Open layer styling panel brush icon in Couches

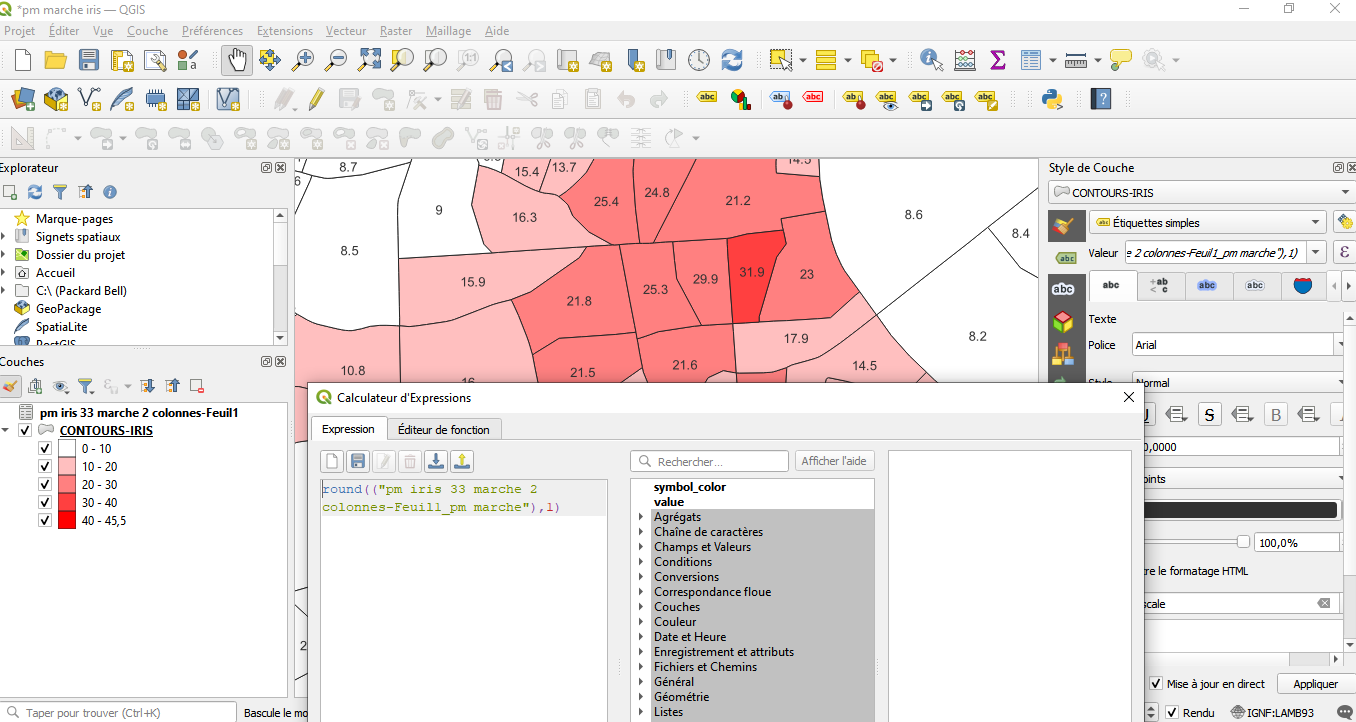[x=11, y=386]
